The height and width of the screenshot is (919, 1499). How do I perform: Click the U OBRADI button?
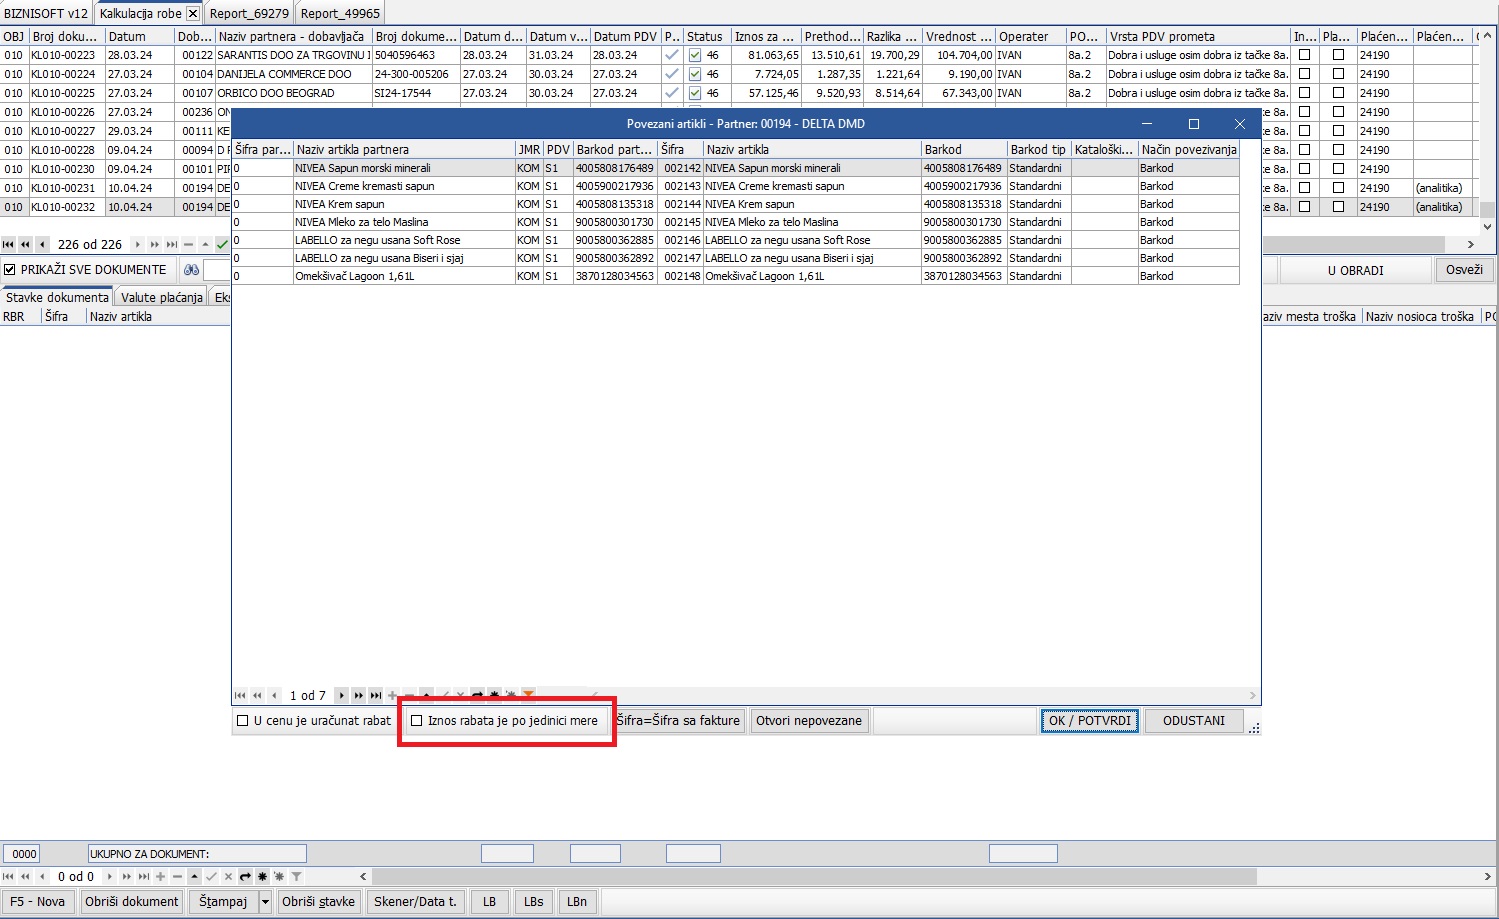(1356, 270)
